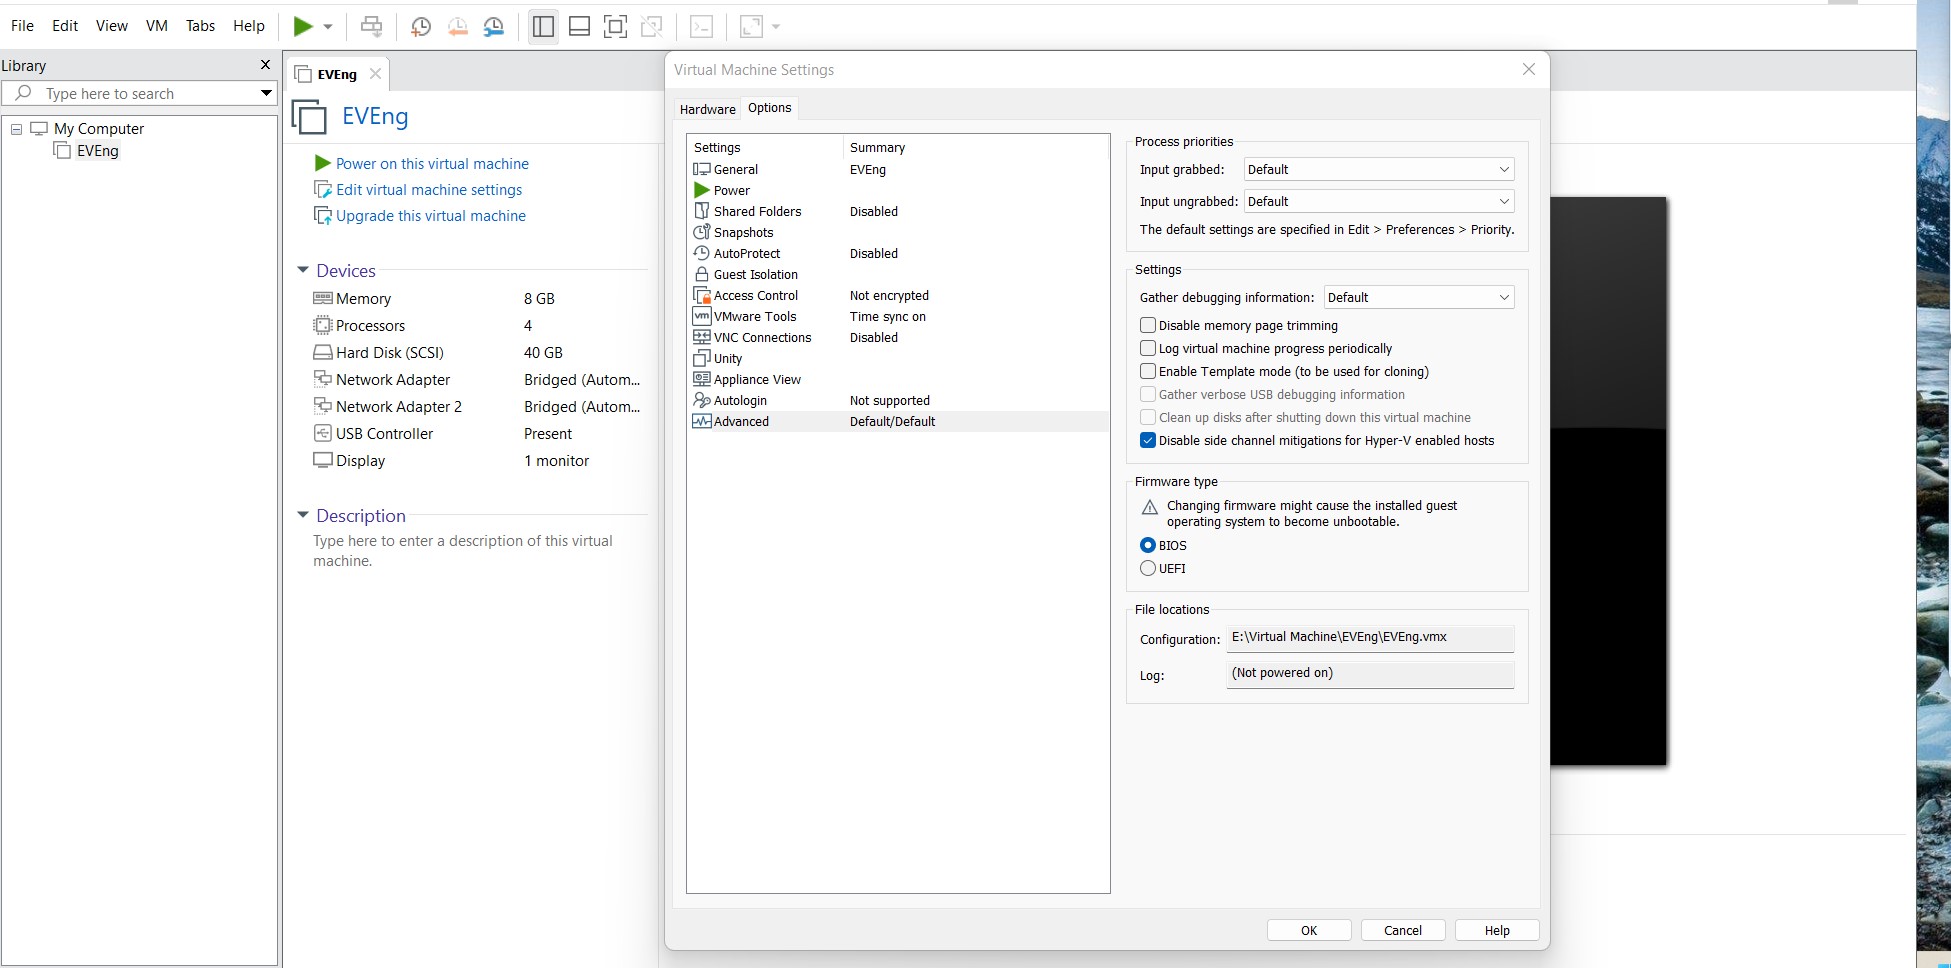Click Send Ctrl+Alt+Del toolbar icon
Screen dimensions: 1951x968
point(371,27)
